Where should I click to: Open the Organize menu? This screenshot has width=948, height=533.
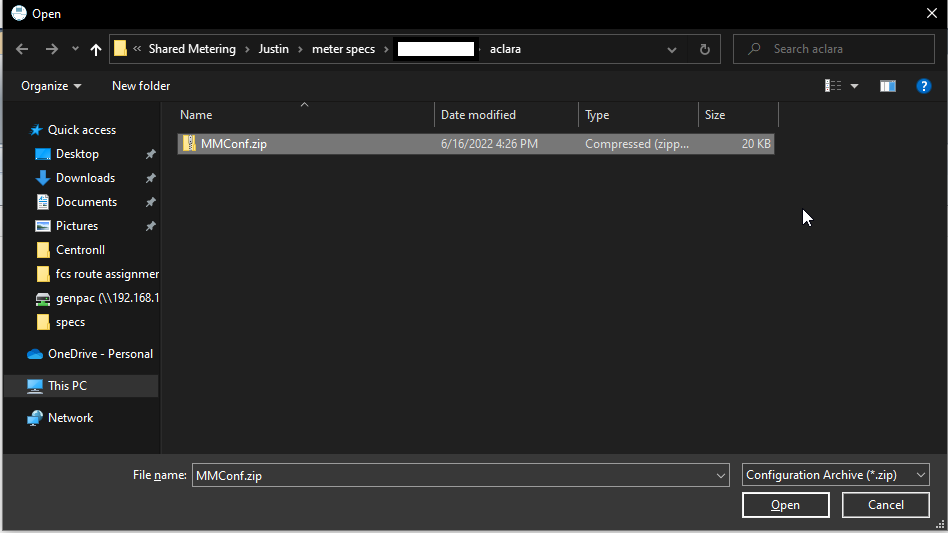[x=51, y=86]
